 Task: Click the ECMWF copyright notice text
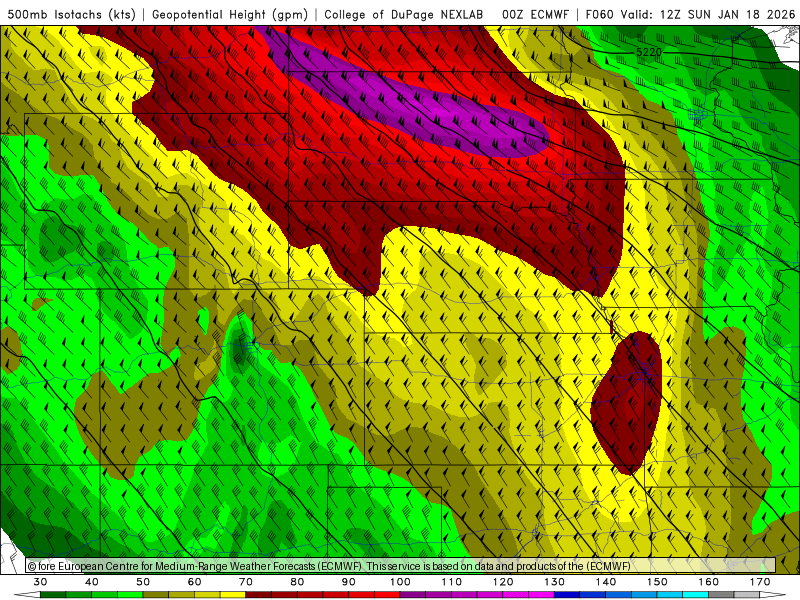(x=329, y=566)
